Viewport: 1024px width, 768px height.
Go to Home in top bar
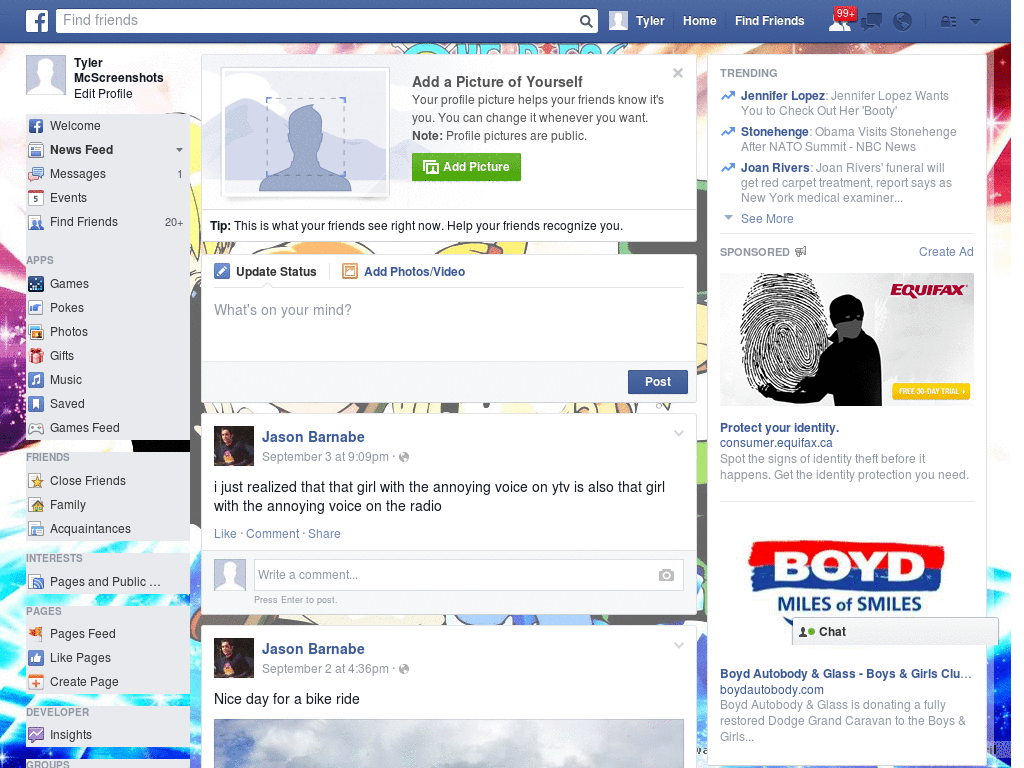(699, 21)
